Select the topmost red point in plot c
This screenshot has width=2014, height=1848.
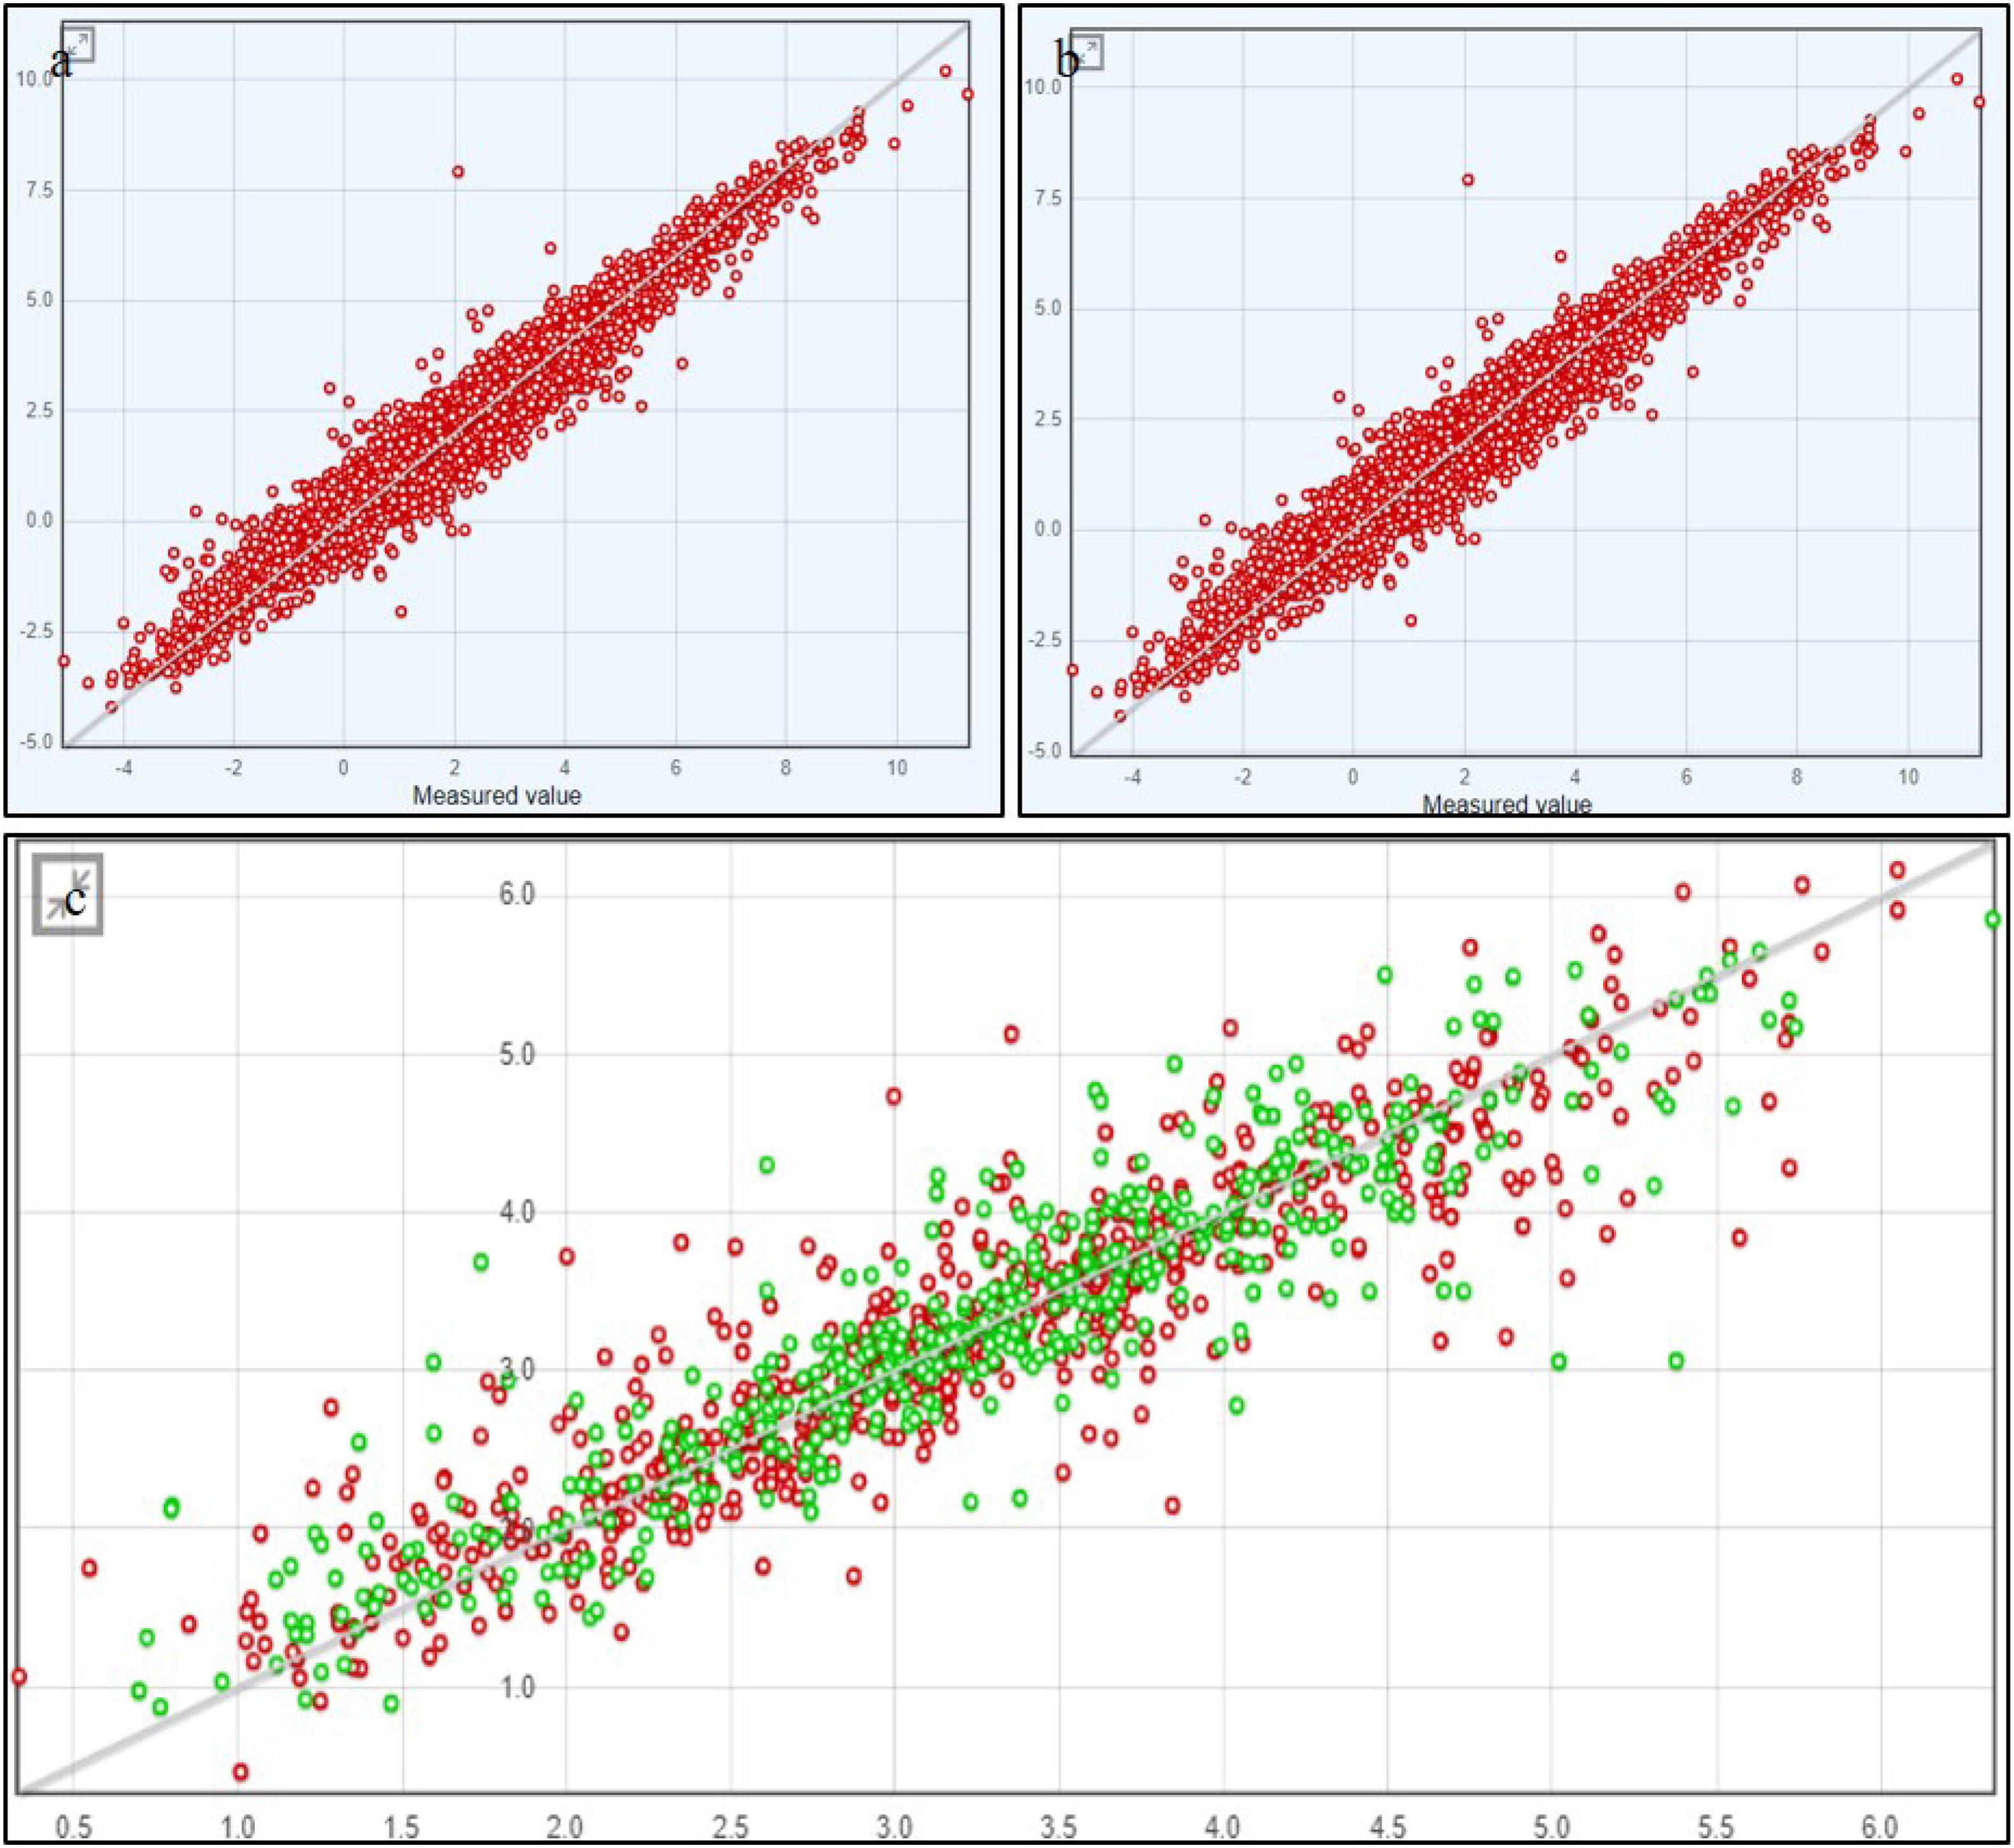point(1897,870)
